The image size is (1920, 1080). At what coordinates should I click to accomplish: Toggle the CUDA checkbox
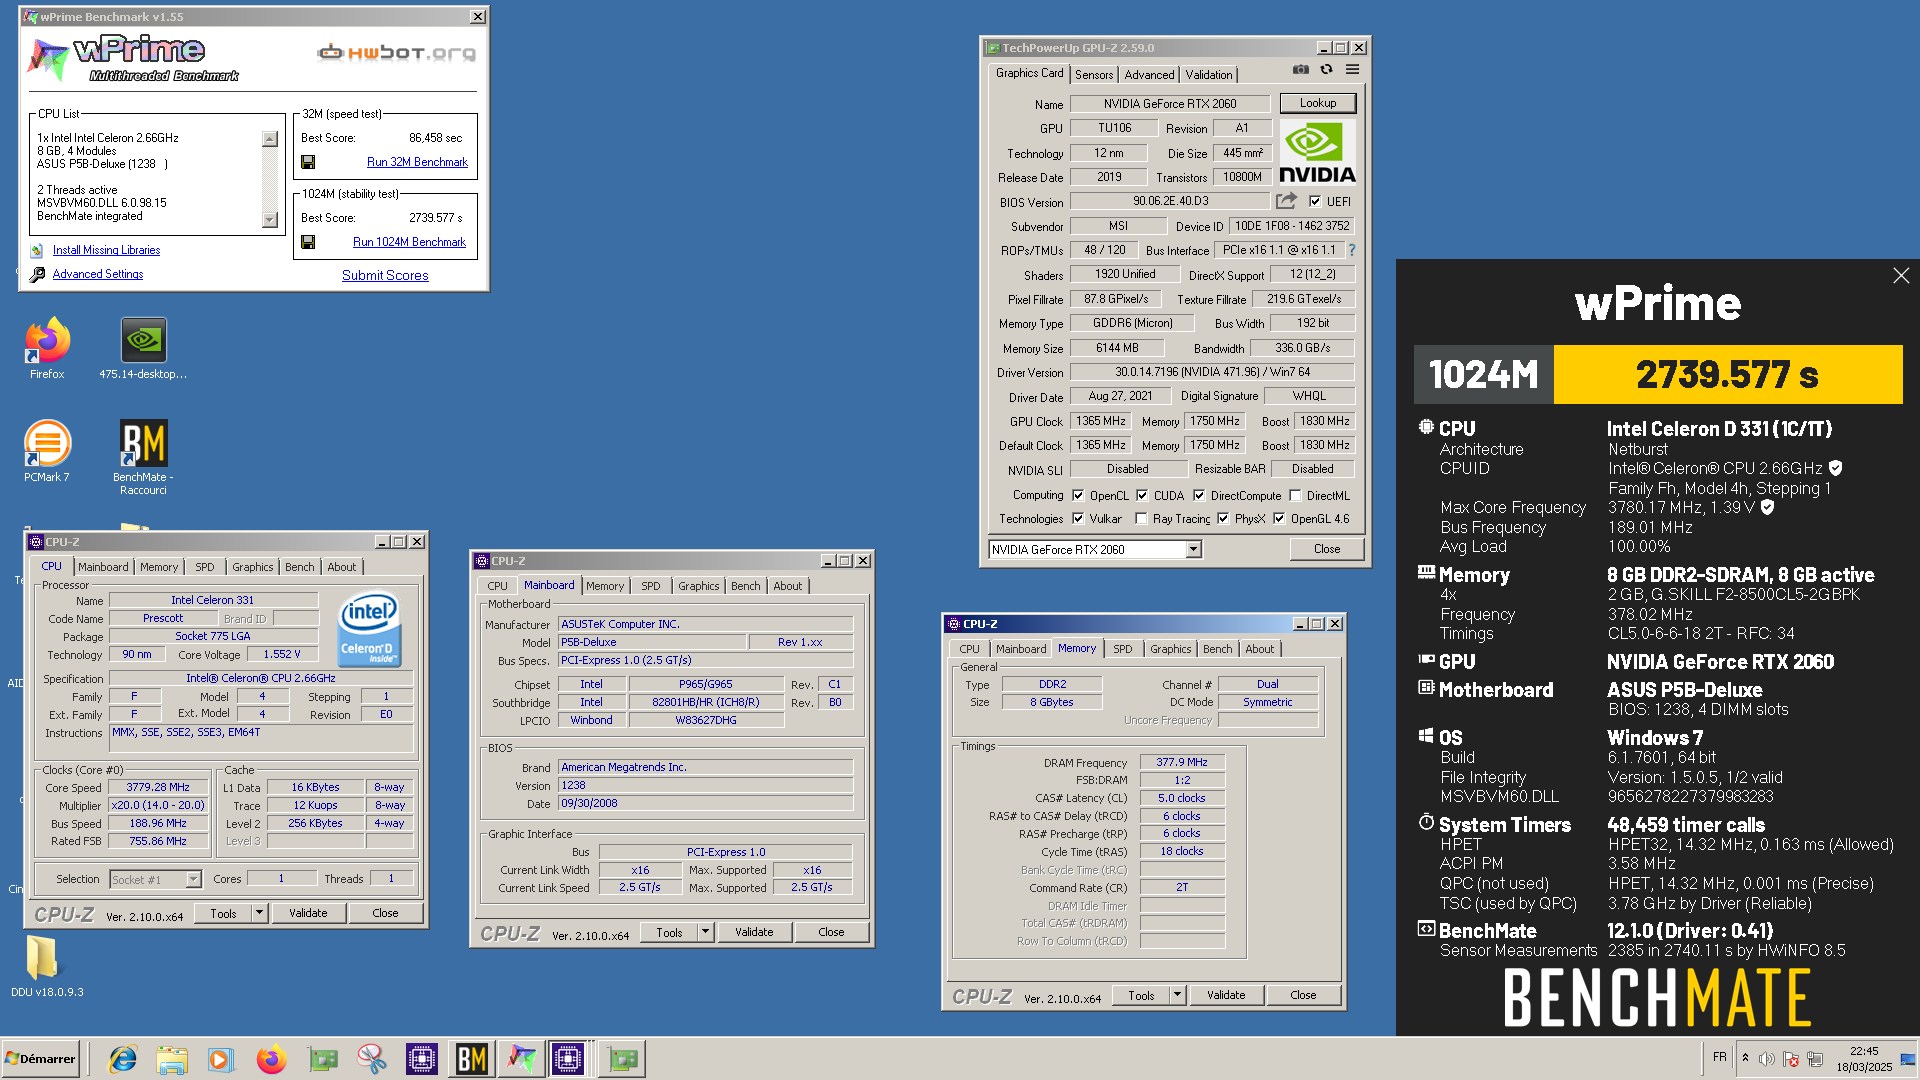click(x=1142, y=495)
